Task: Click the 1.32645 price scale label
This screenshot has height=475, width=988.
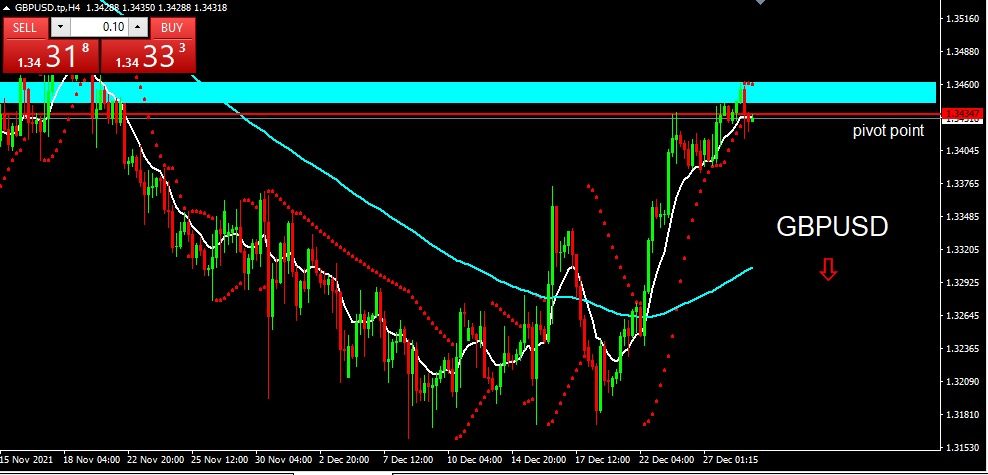Action: [x=962, y=316]
